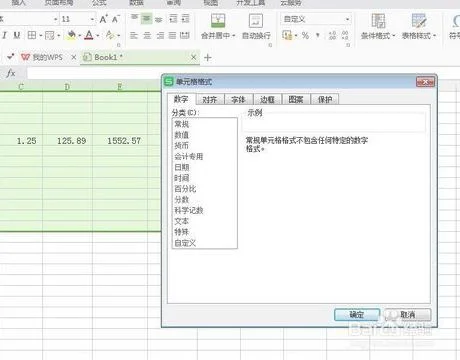Select 日期 in the category list

(182, 167)
